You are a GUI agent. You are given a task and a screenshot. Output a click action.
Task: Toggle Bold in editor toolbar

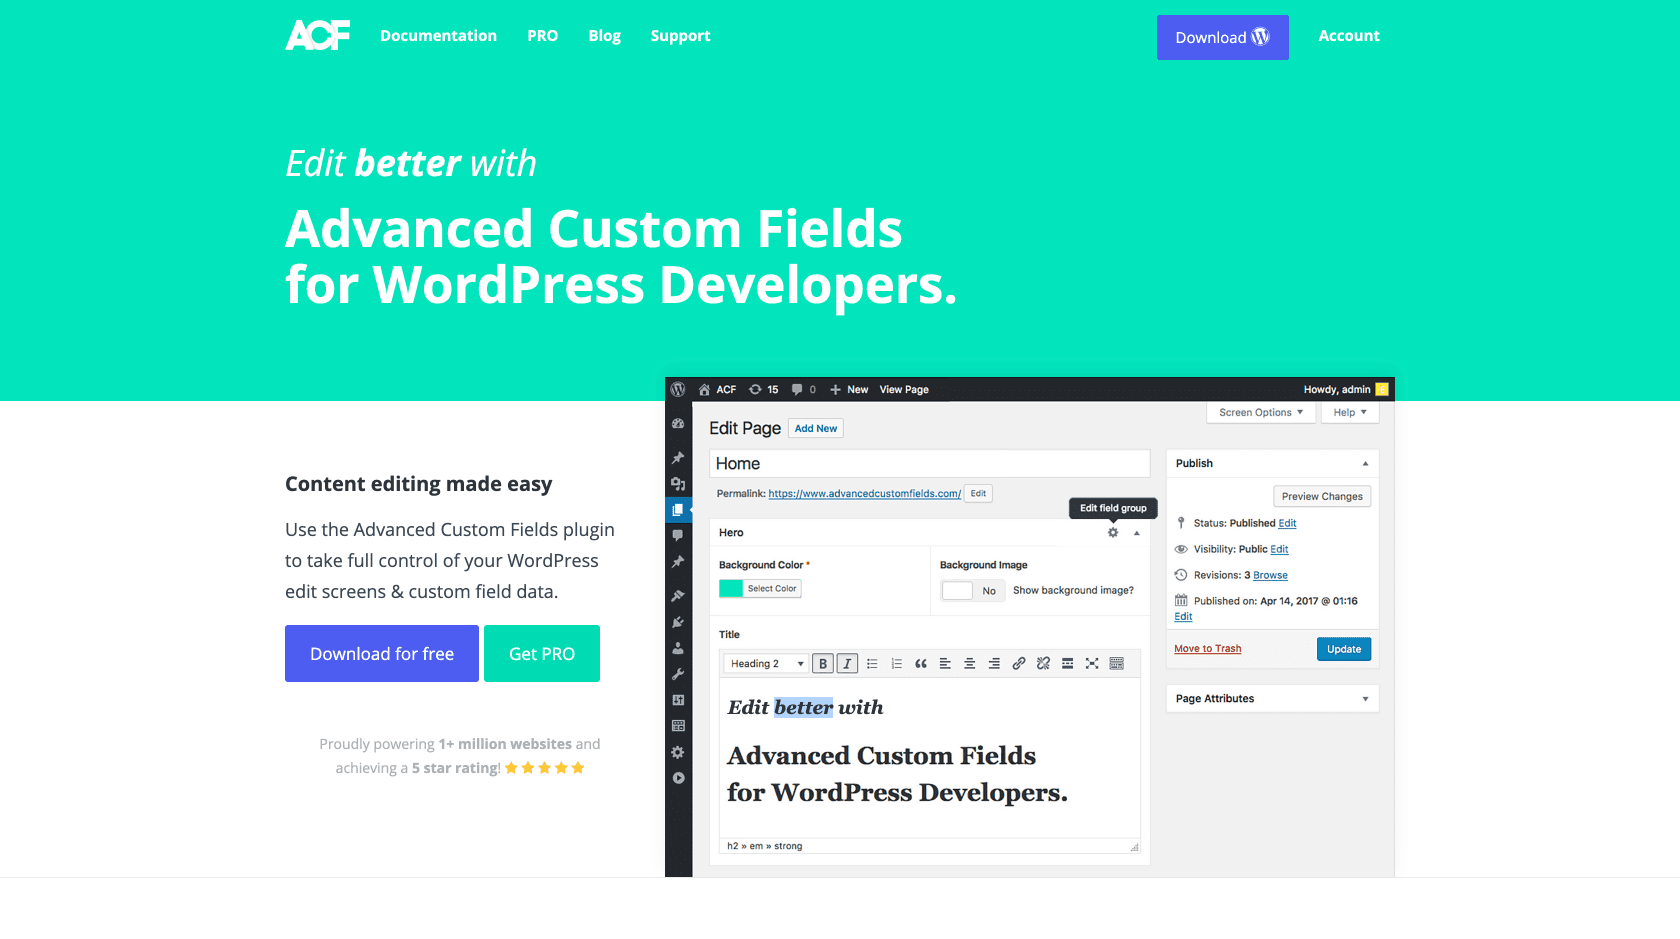(823, 664)
